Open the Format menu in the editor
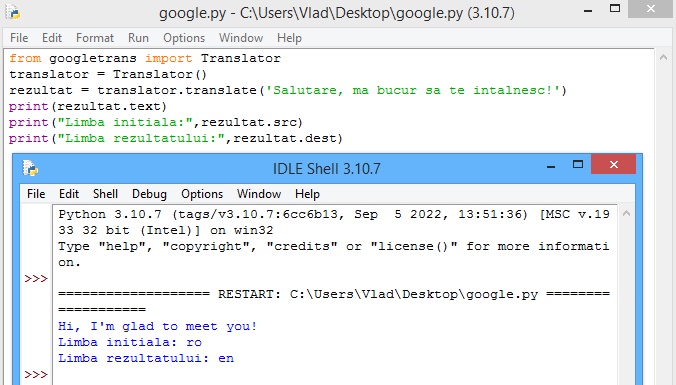The width and height of the screenshot is (676, 385). point(95,38)
